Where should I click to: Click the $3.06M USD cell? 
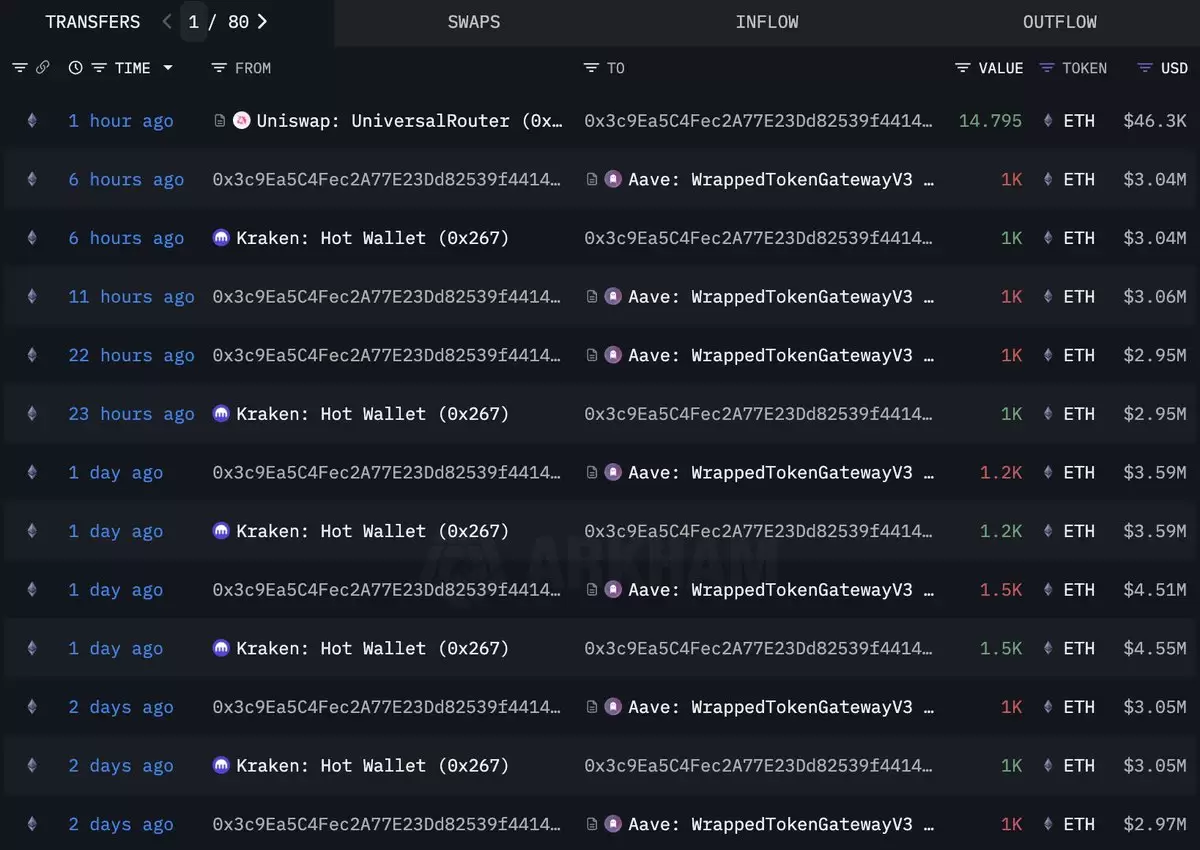(1155, 297)
